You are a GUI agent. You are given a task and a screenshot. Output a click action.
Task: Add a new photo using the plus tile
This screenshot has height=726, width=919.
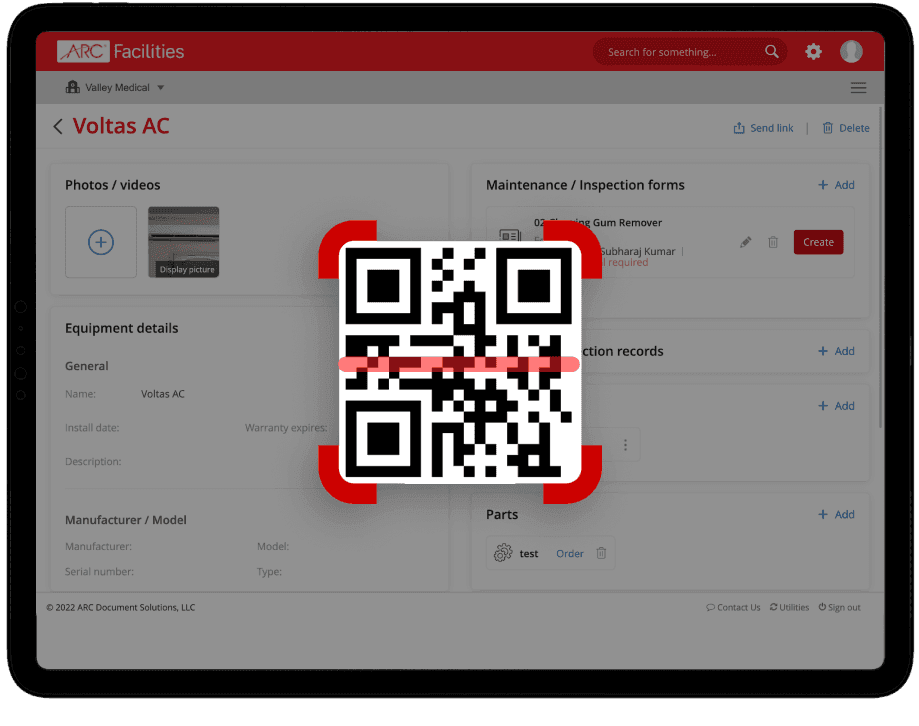click(x=100, y=241)
